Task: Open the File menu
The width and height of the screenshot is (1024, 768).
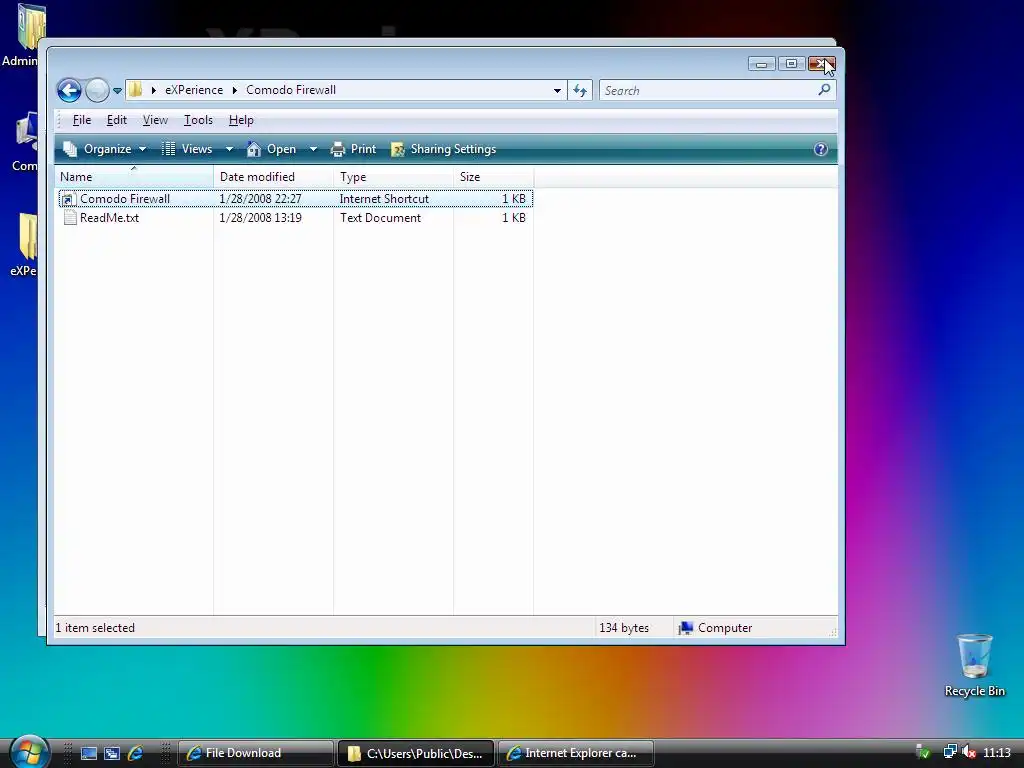Action: [x=82, y=120]
